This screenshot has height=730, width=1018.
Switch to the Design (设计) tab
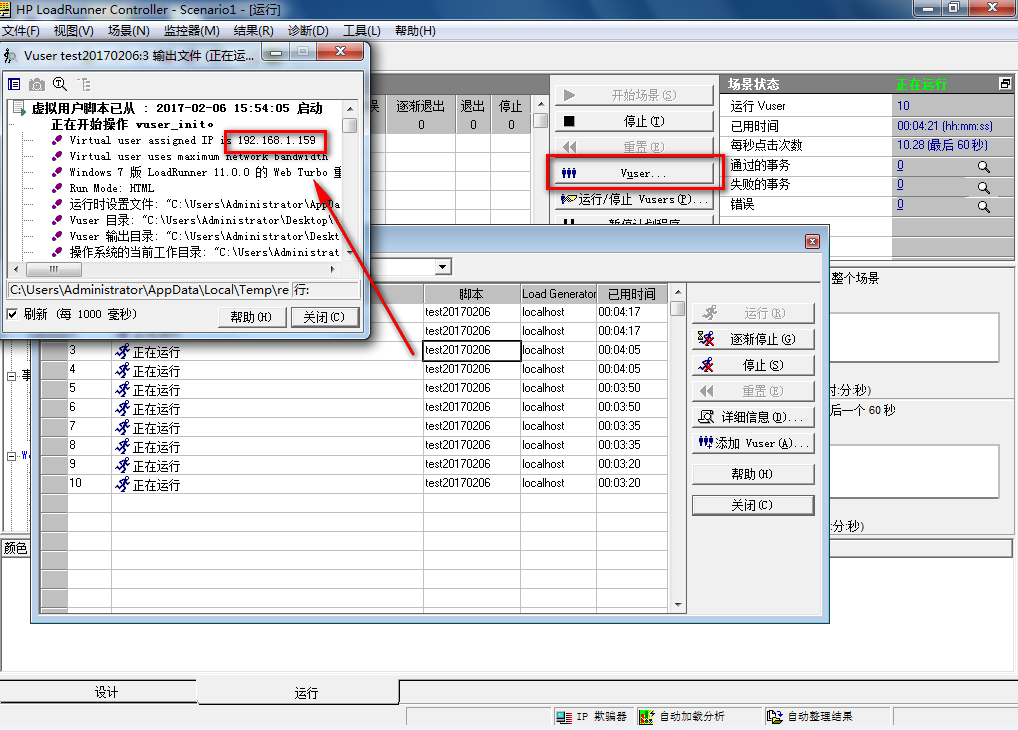tap(99, 692)
